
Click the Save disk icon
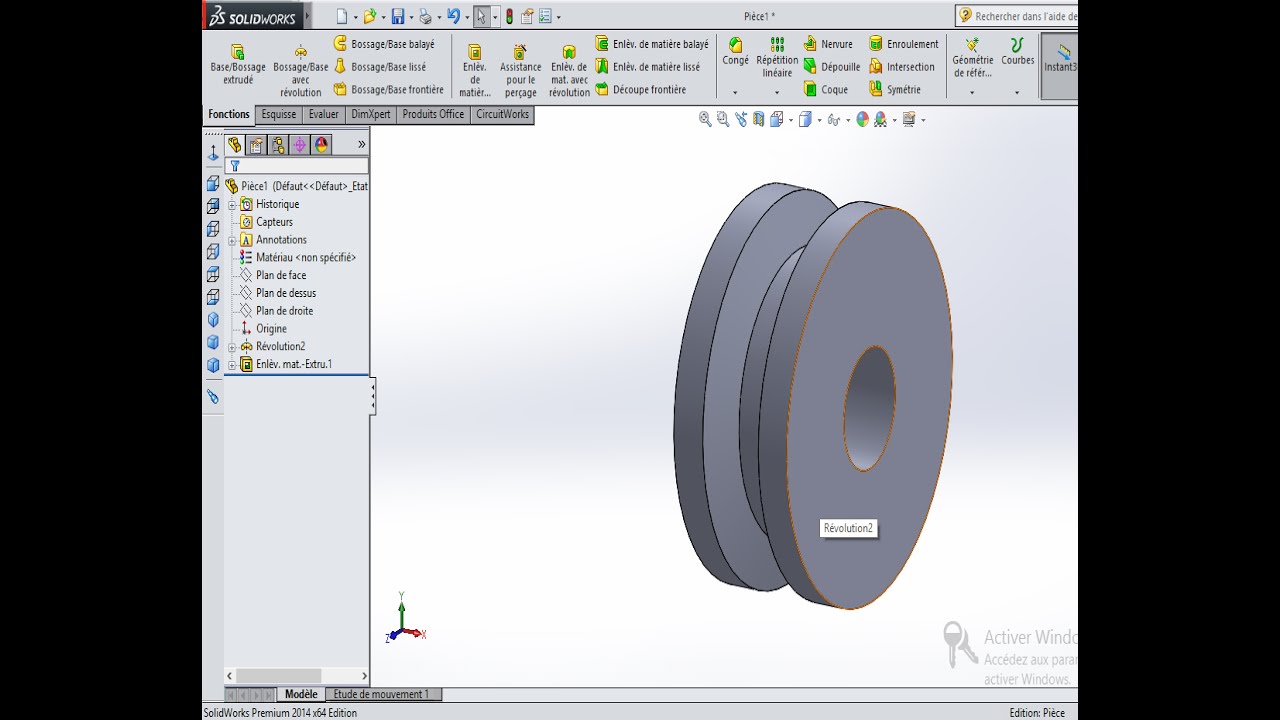(398, 16)
